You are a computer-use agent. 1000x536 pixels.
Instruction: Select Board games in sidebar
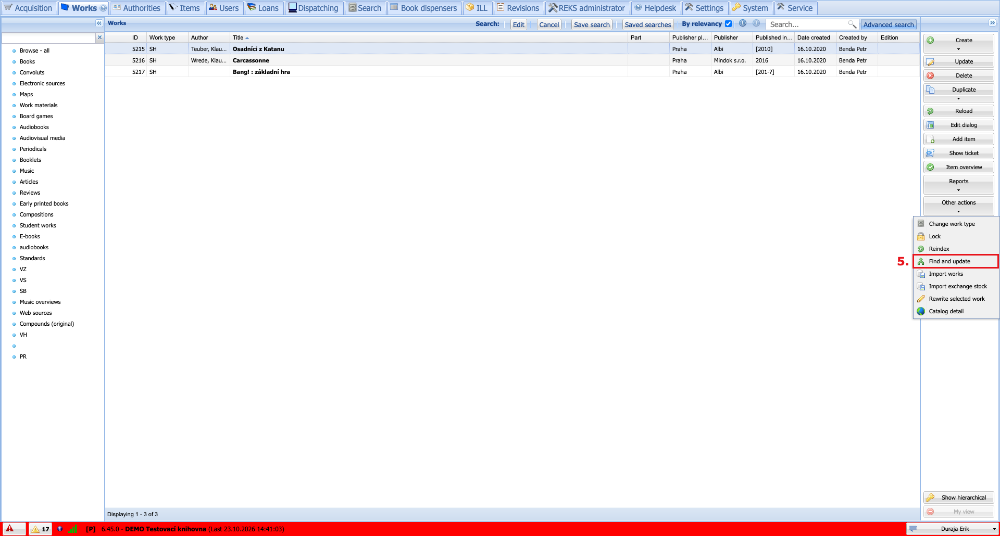point(36,116)
